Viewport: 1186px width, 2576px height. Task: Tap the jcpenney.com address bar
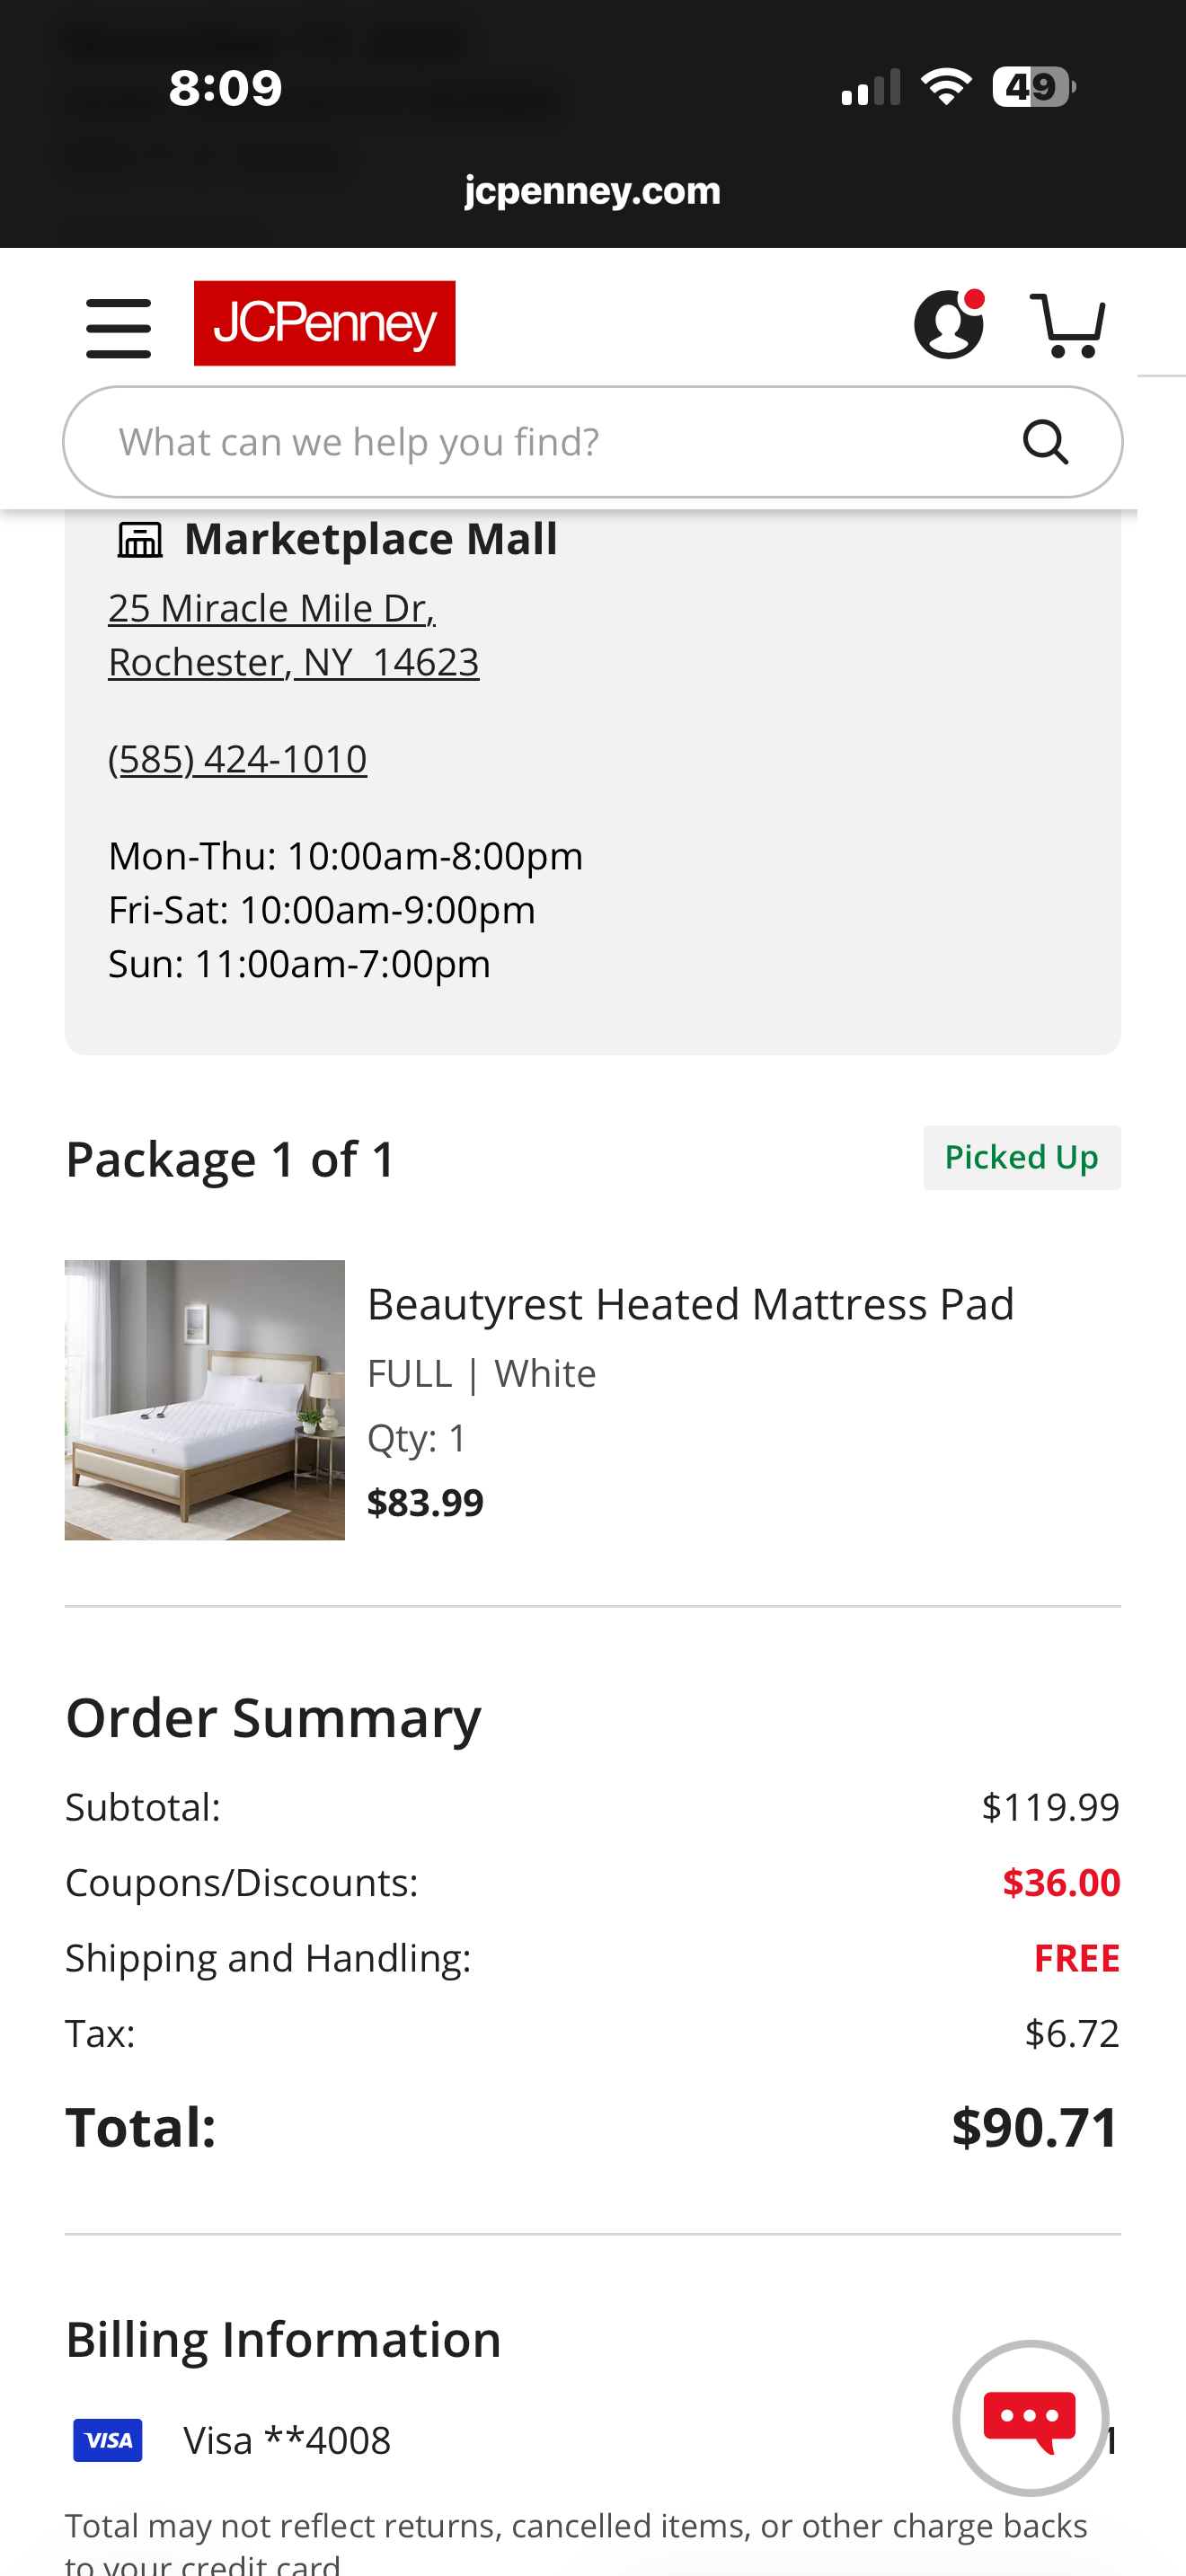pos(592,190)
